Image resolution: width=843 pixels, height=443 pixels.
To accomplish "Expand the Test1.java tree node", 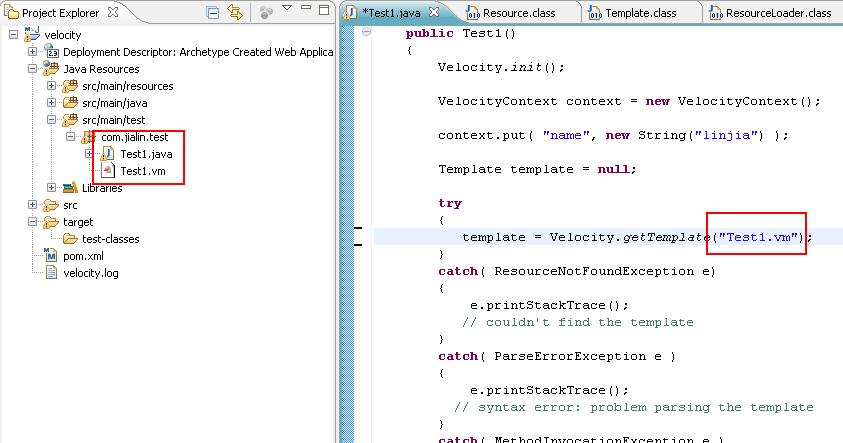I will (89, 154).
